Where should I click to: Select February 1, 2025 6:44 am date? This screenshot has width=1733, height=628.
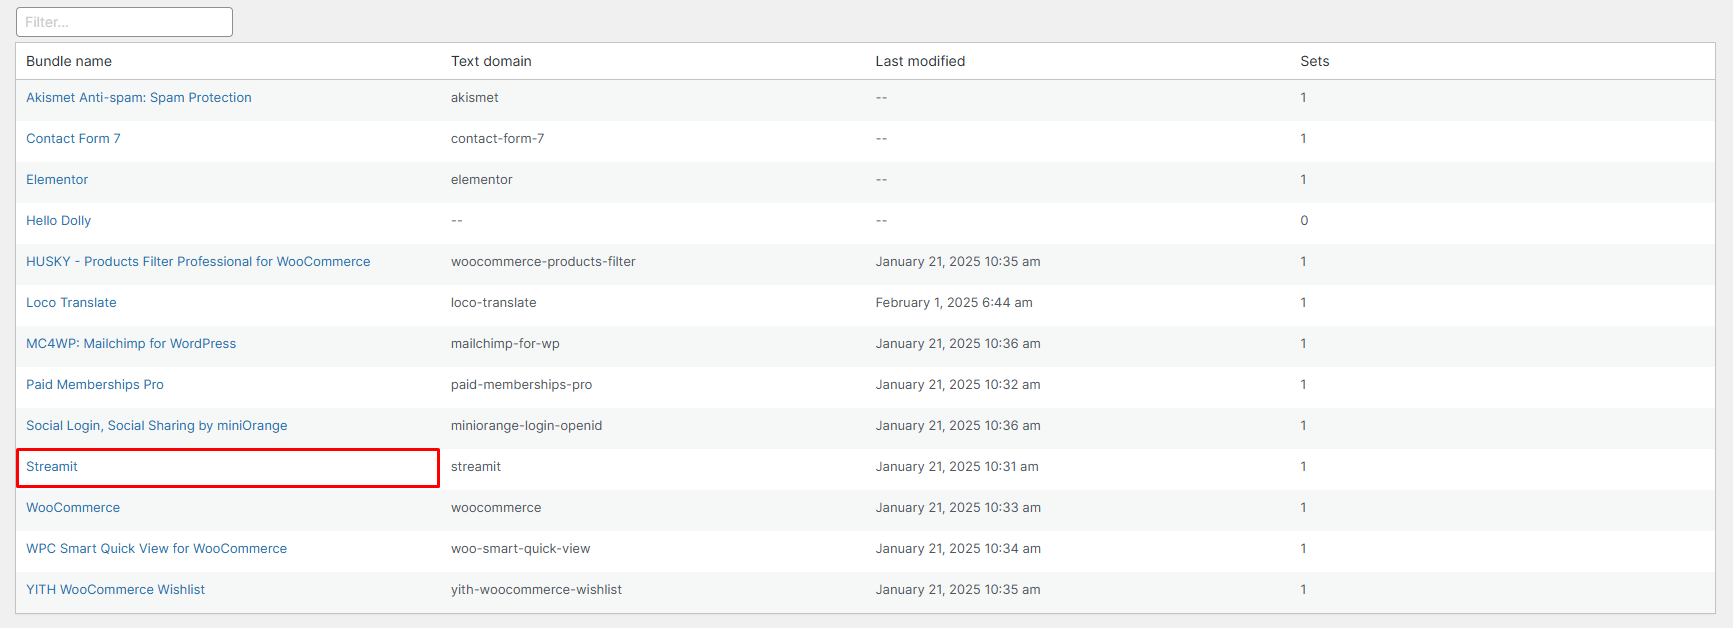click(x=954, y=302)
